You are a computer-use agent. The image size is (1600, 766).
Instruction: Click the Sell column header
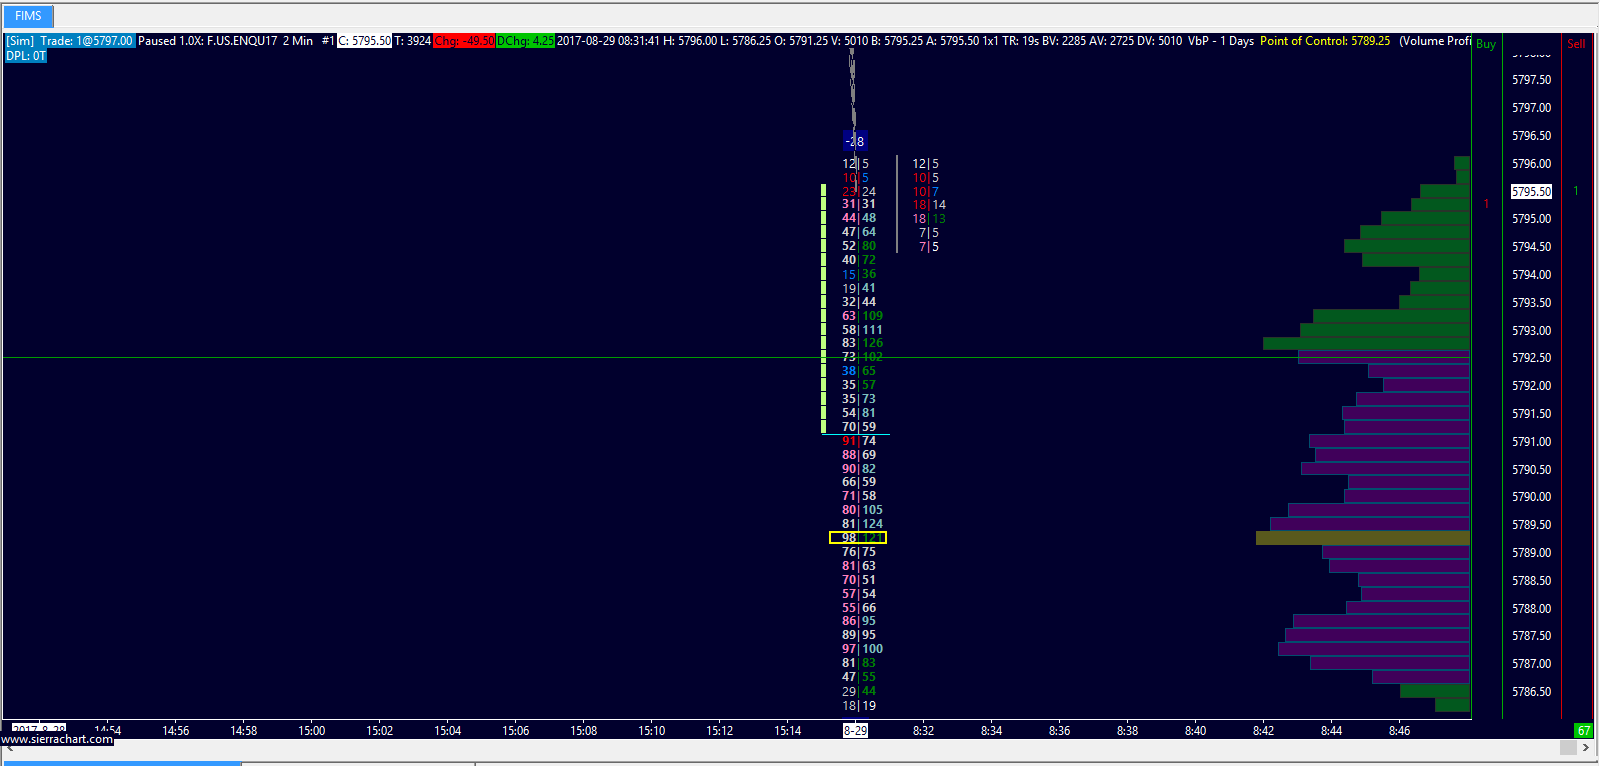coord(1576,44)
